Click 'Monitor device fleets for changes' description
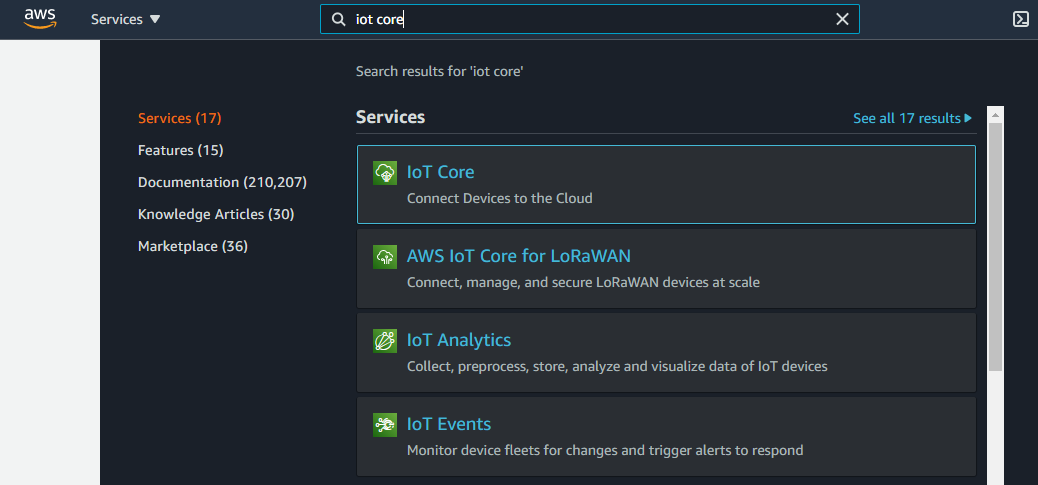Screen dimensions: 1038x485 605,451
